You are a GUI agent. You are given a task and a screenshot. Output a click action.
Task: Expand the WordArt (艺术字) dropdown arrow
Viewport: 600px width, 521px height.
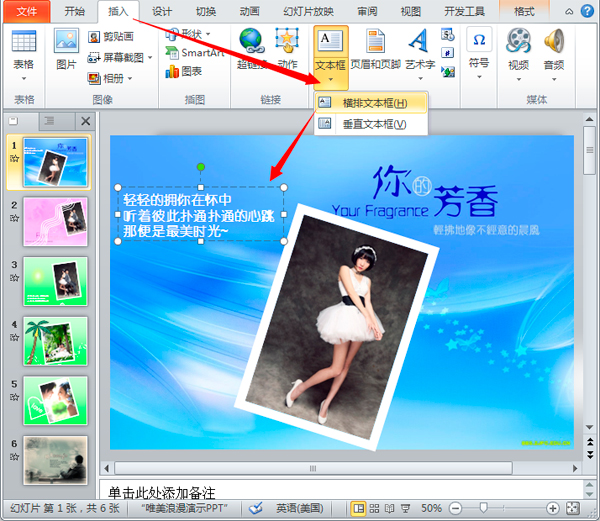coord(420,78)
